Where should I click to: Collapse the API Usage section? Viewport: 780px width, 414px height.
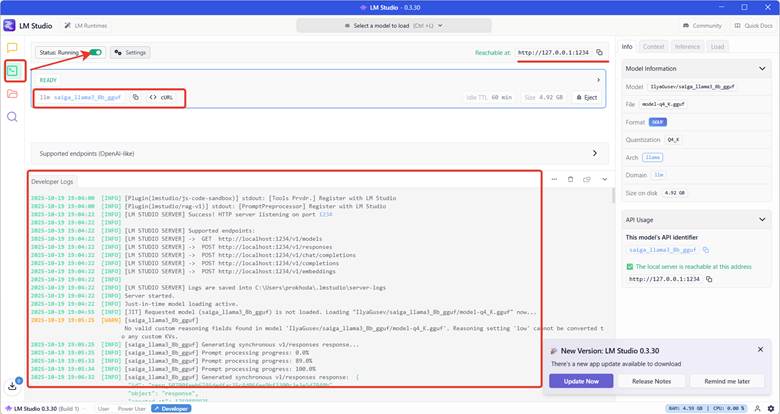tap(762, 219)
